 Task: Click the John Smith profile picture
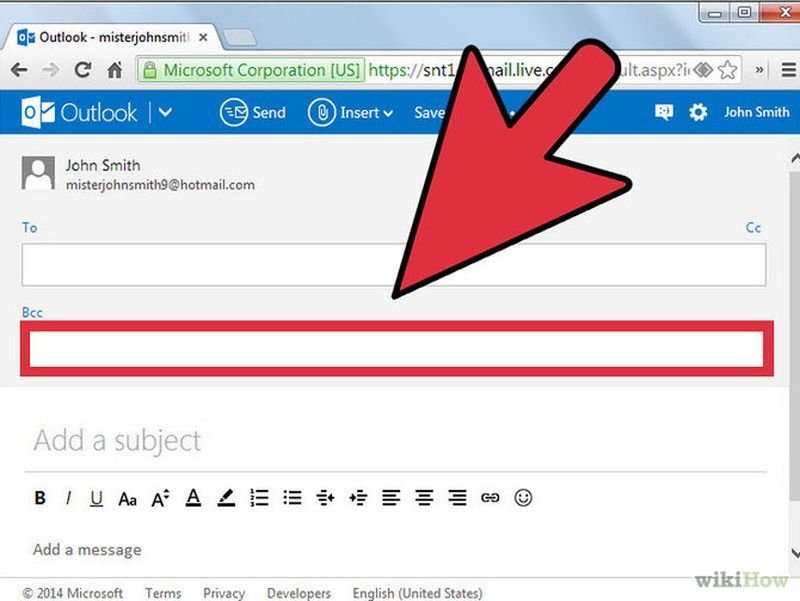[38, 173]
